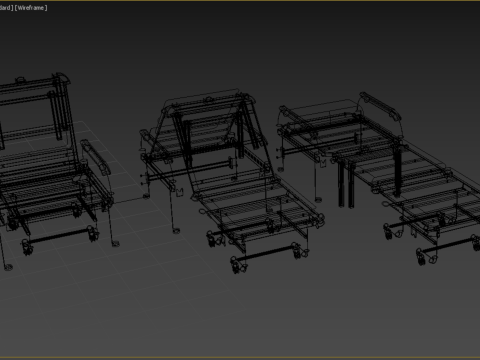Select the right flat bed wireframe model

378,178
